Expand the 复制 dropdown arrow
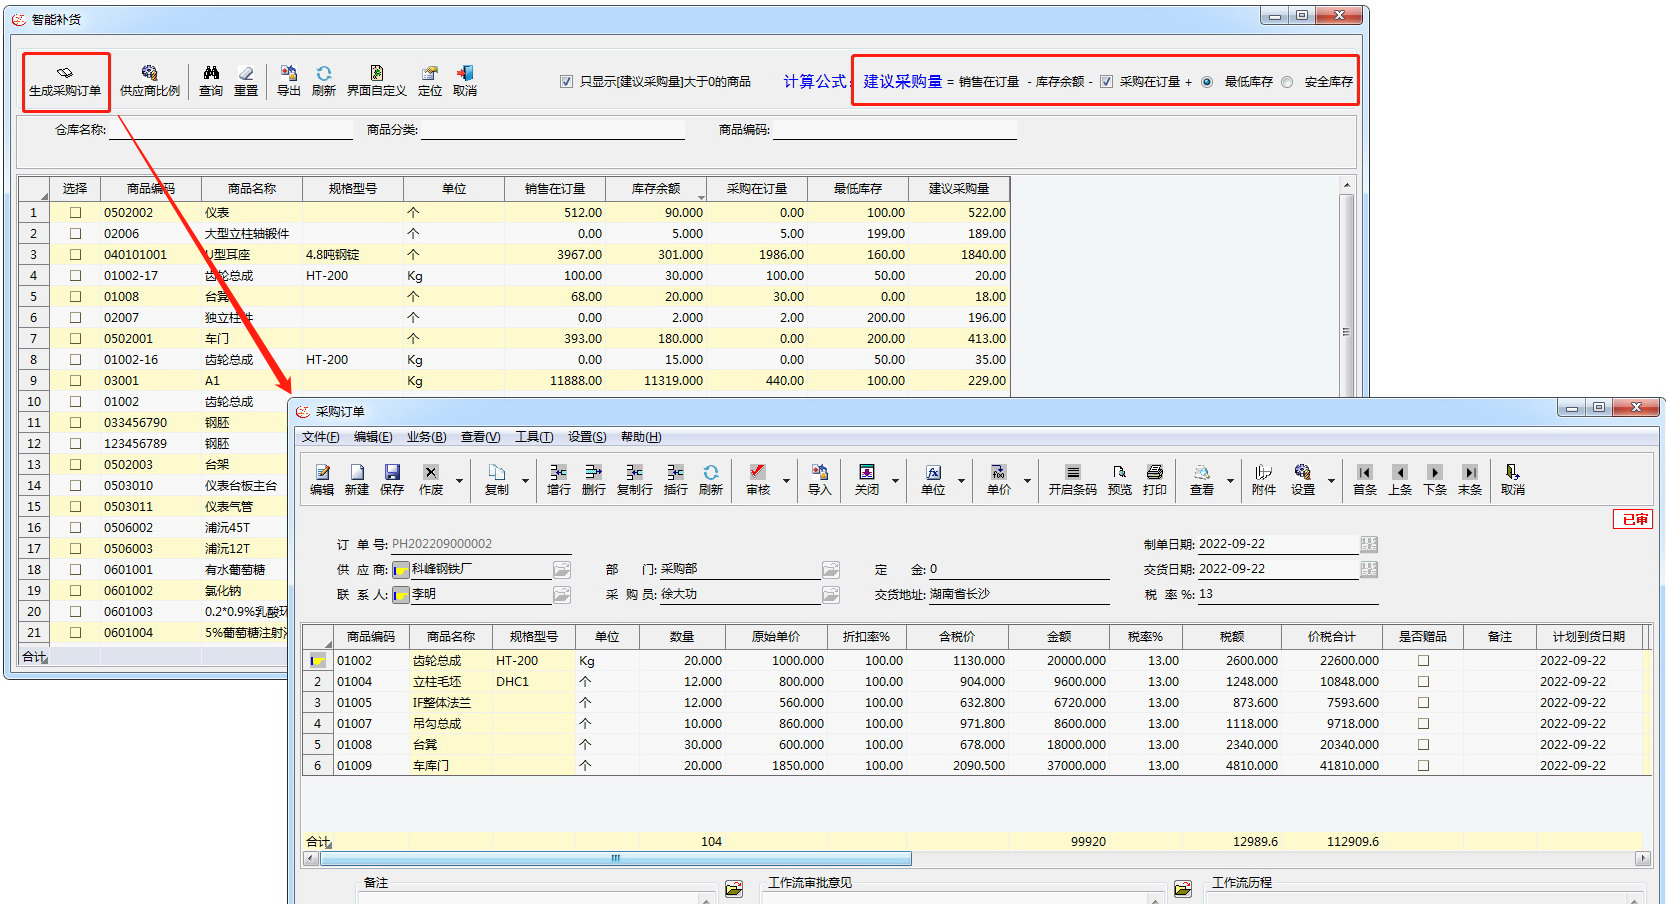1666x904 pixels. pos(525,481)
